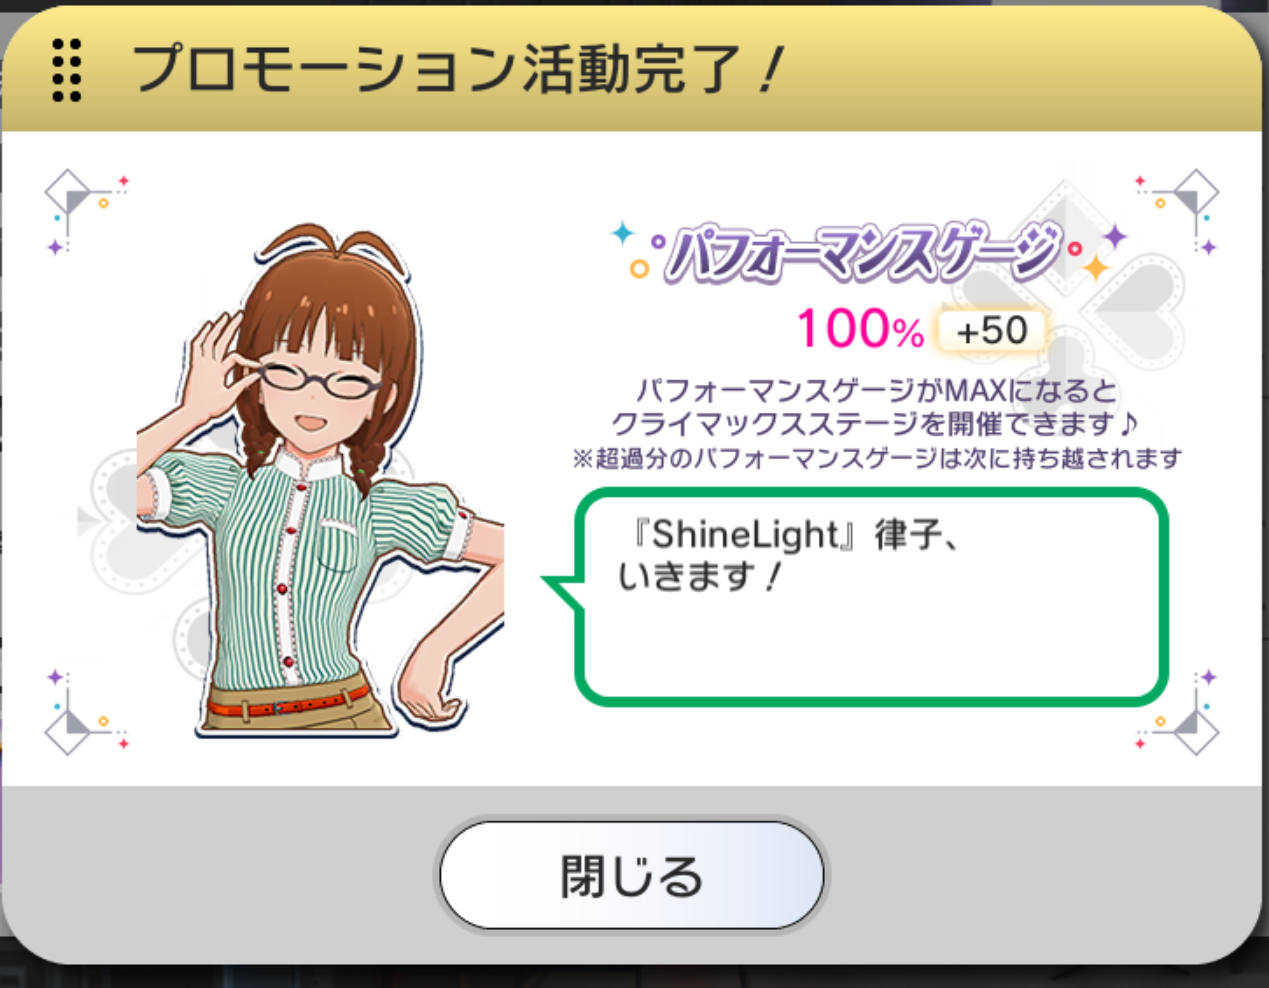Click the pink 100% gauge value
This screenshot has width=1269, height=988.
coord(860,329)
